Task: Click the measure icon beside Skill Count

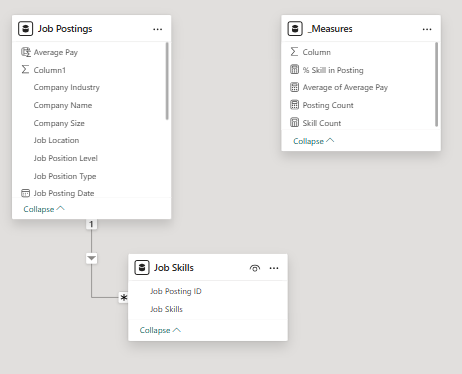Action: click(294, 122)
